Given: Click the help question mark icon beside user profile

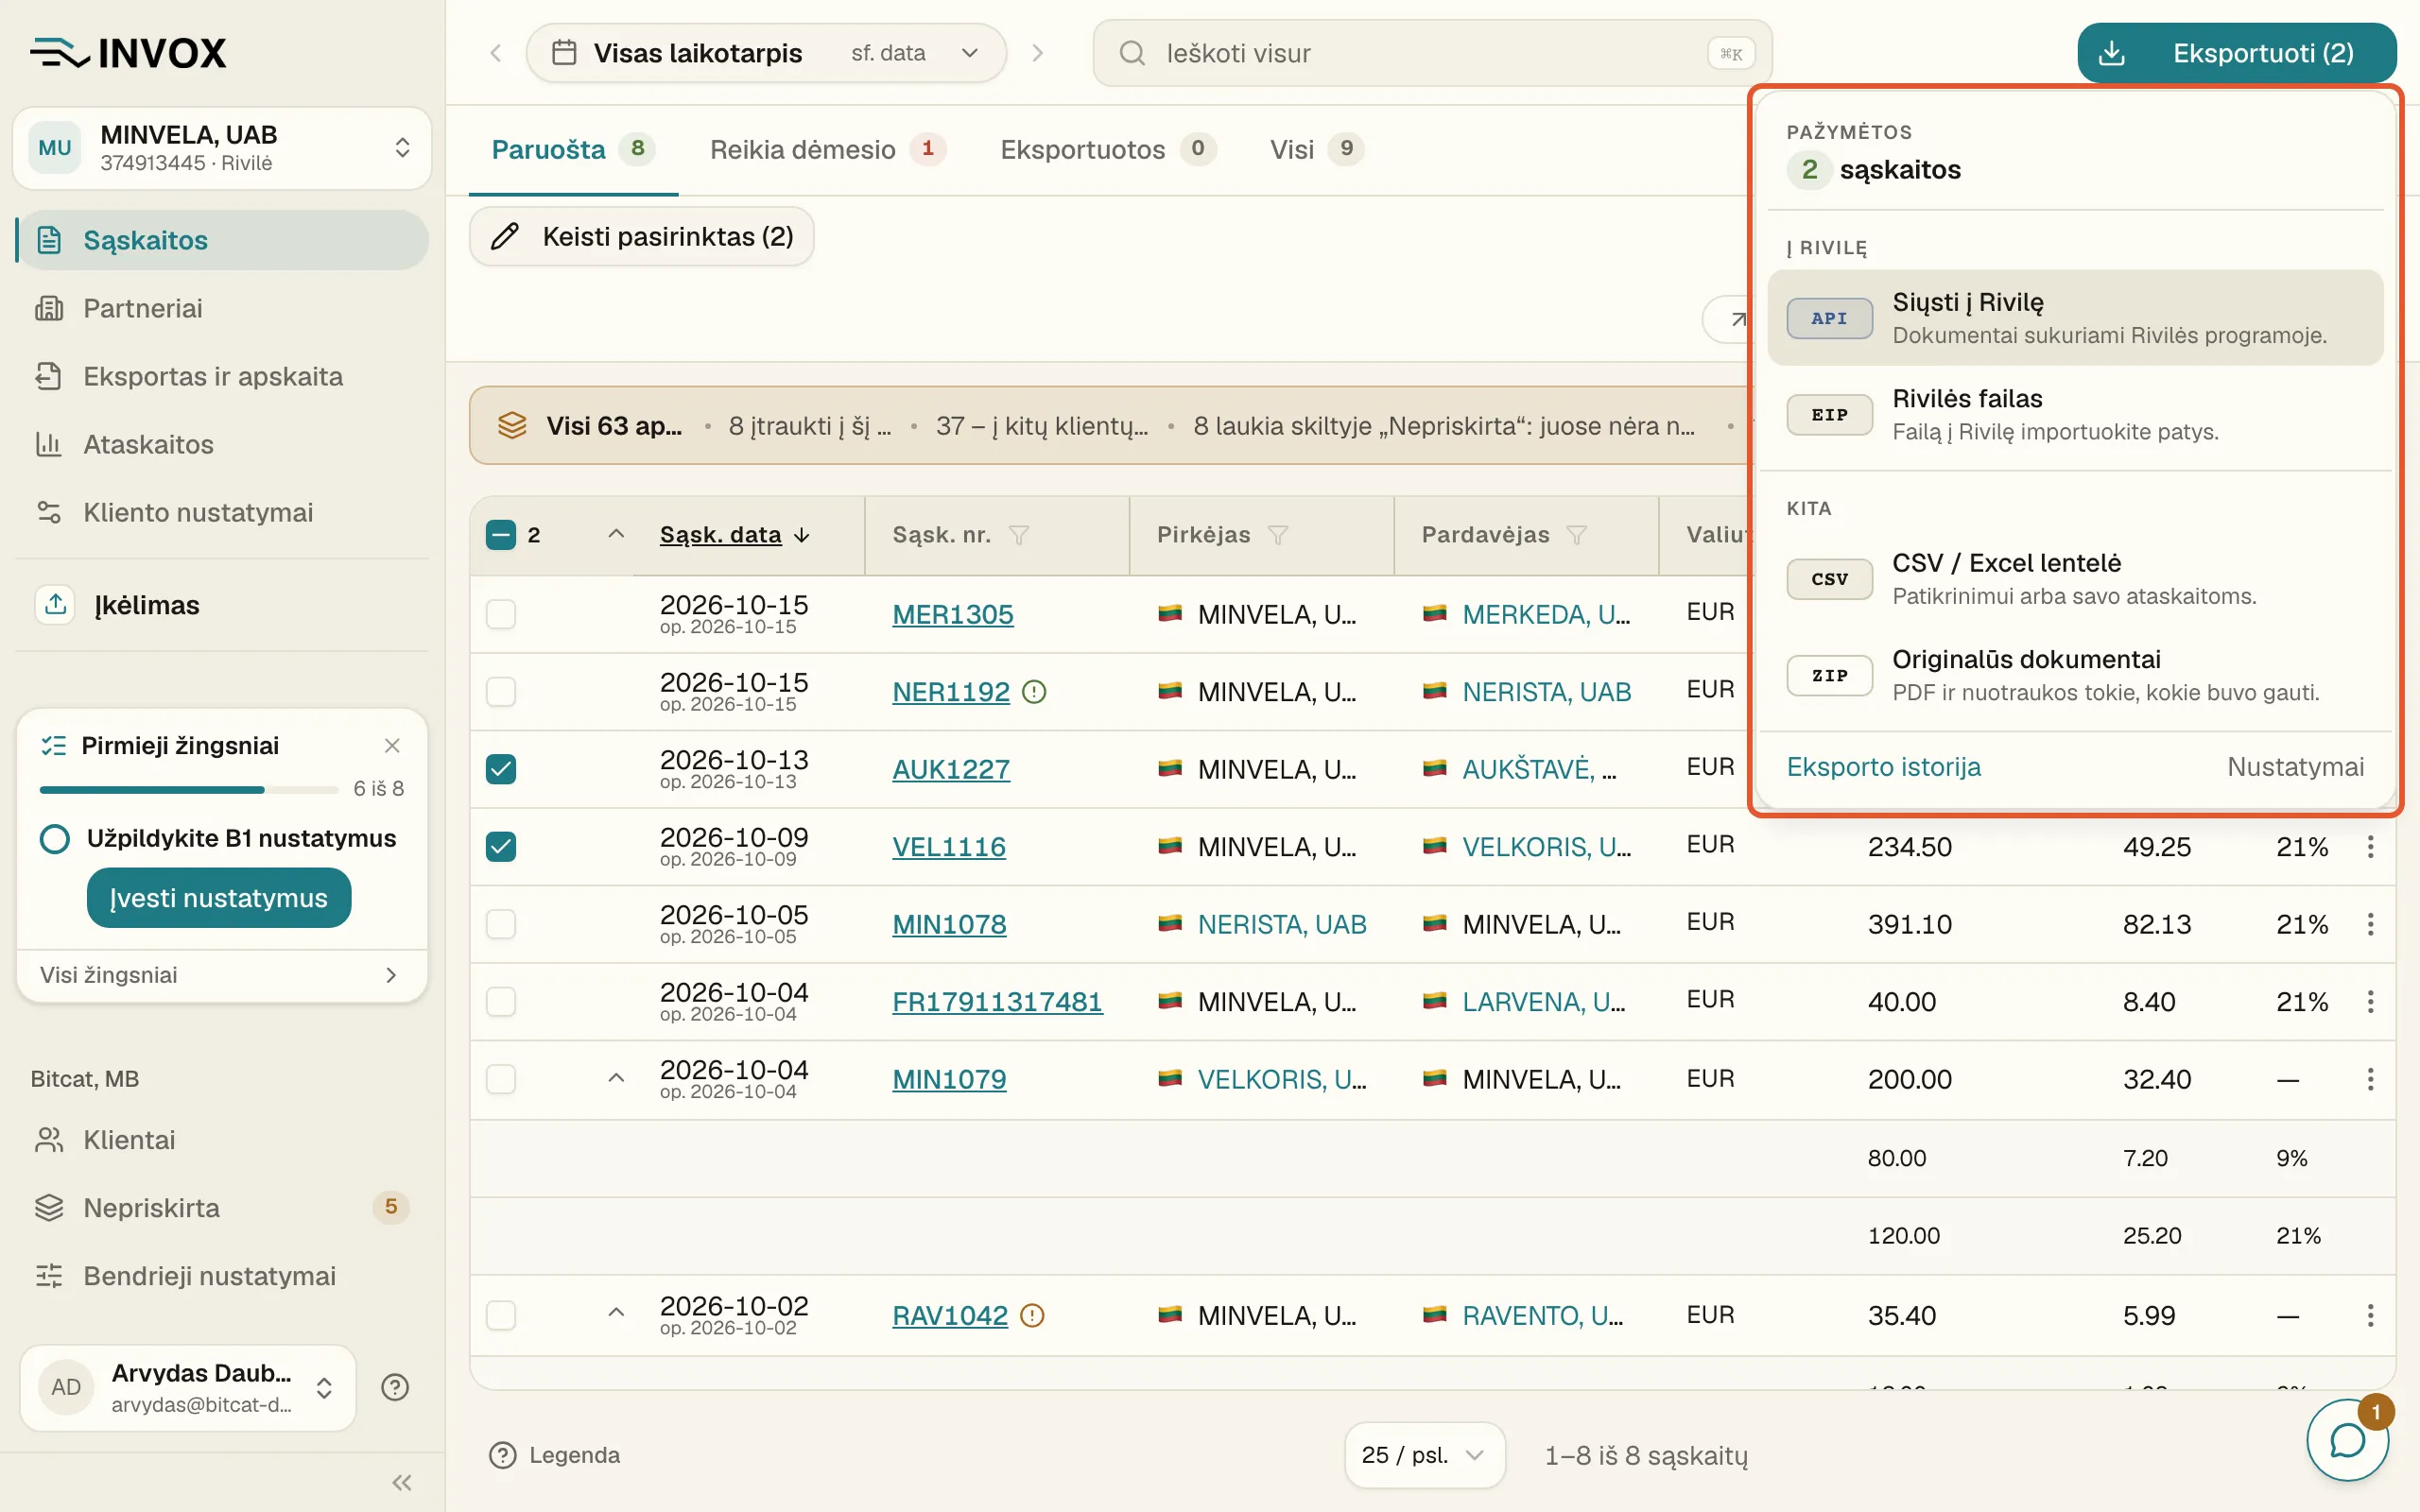Looking at the screenshot, I should pos(395,1387).
